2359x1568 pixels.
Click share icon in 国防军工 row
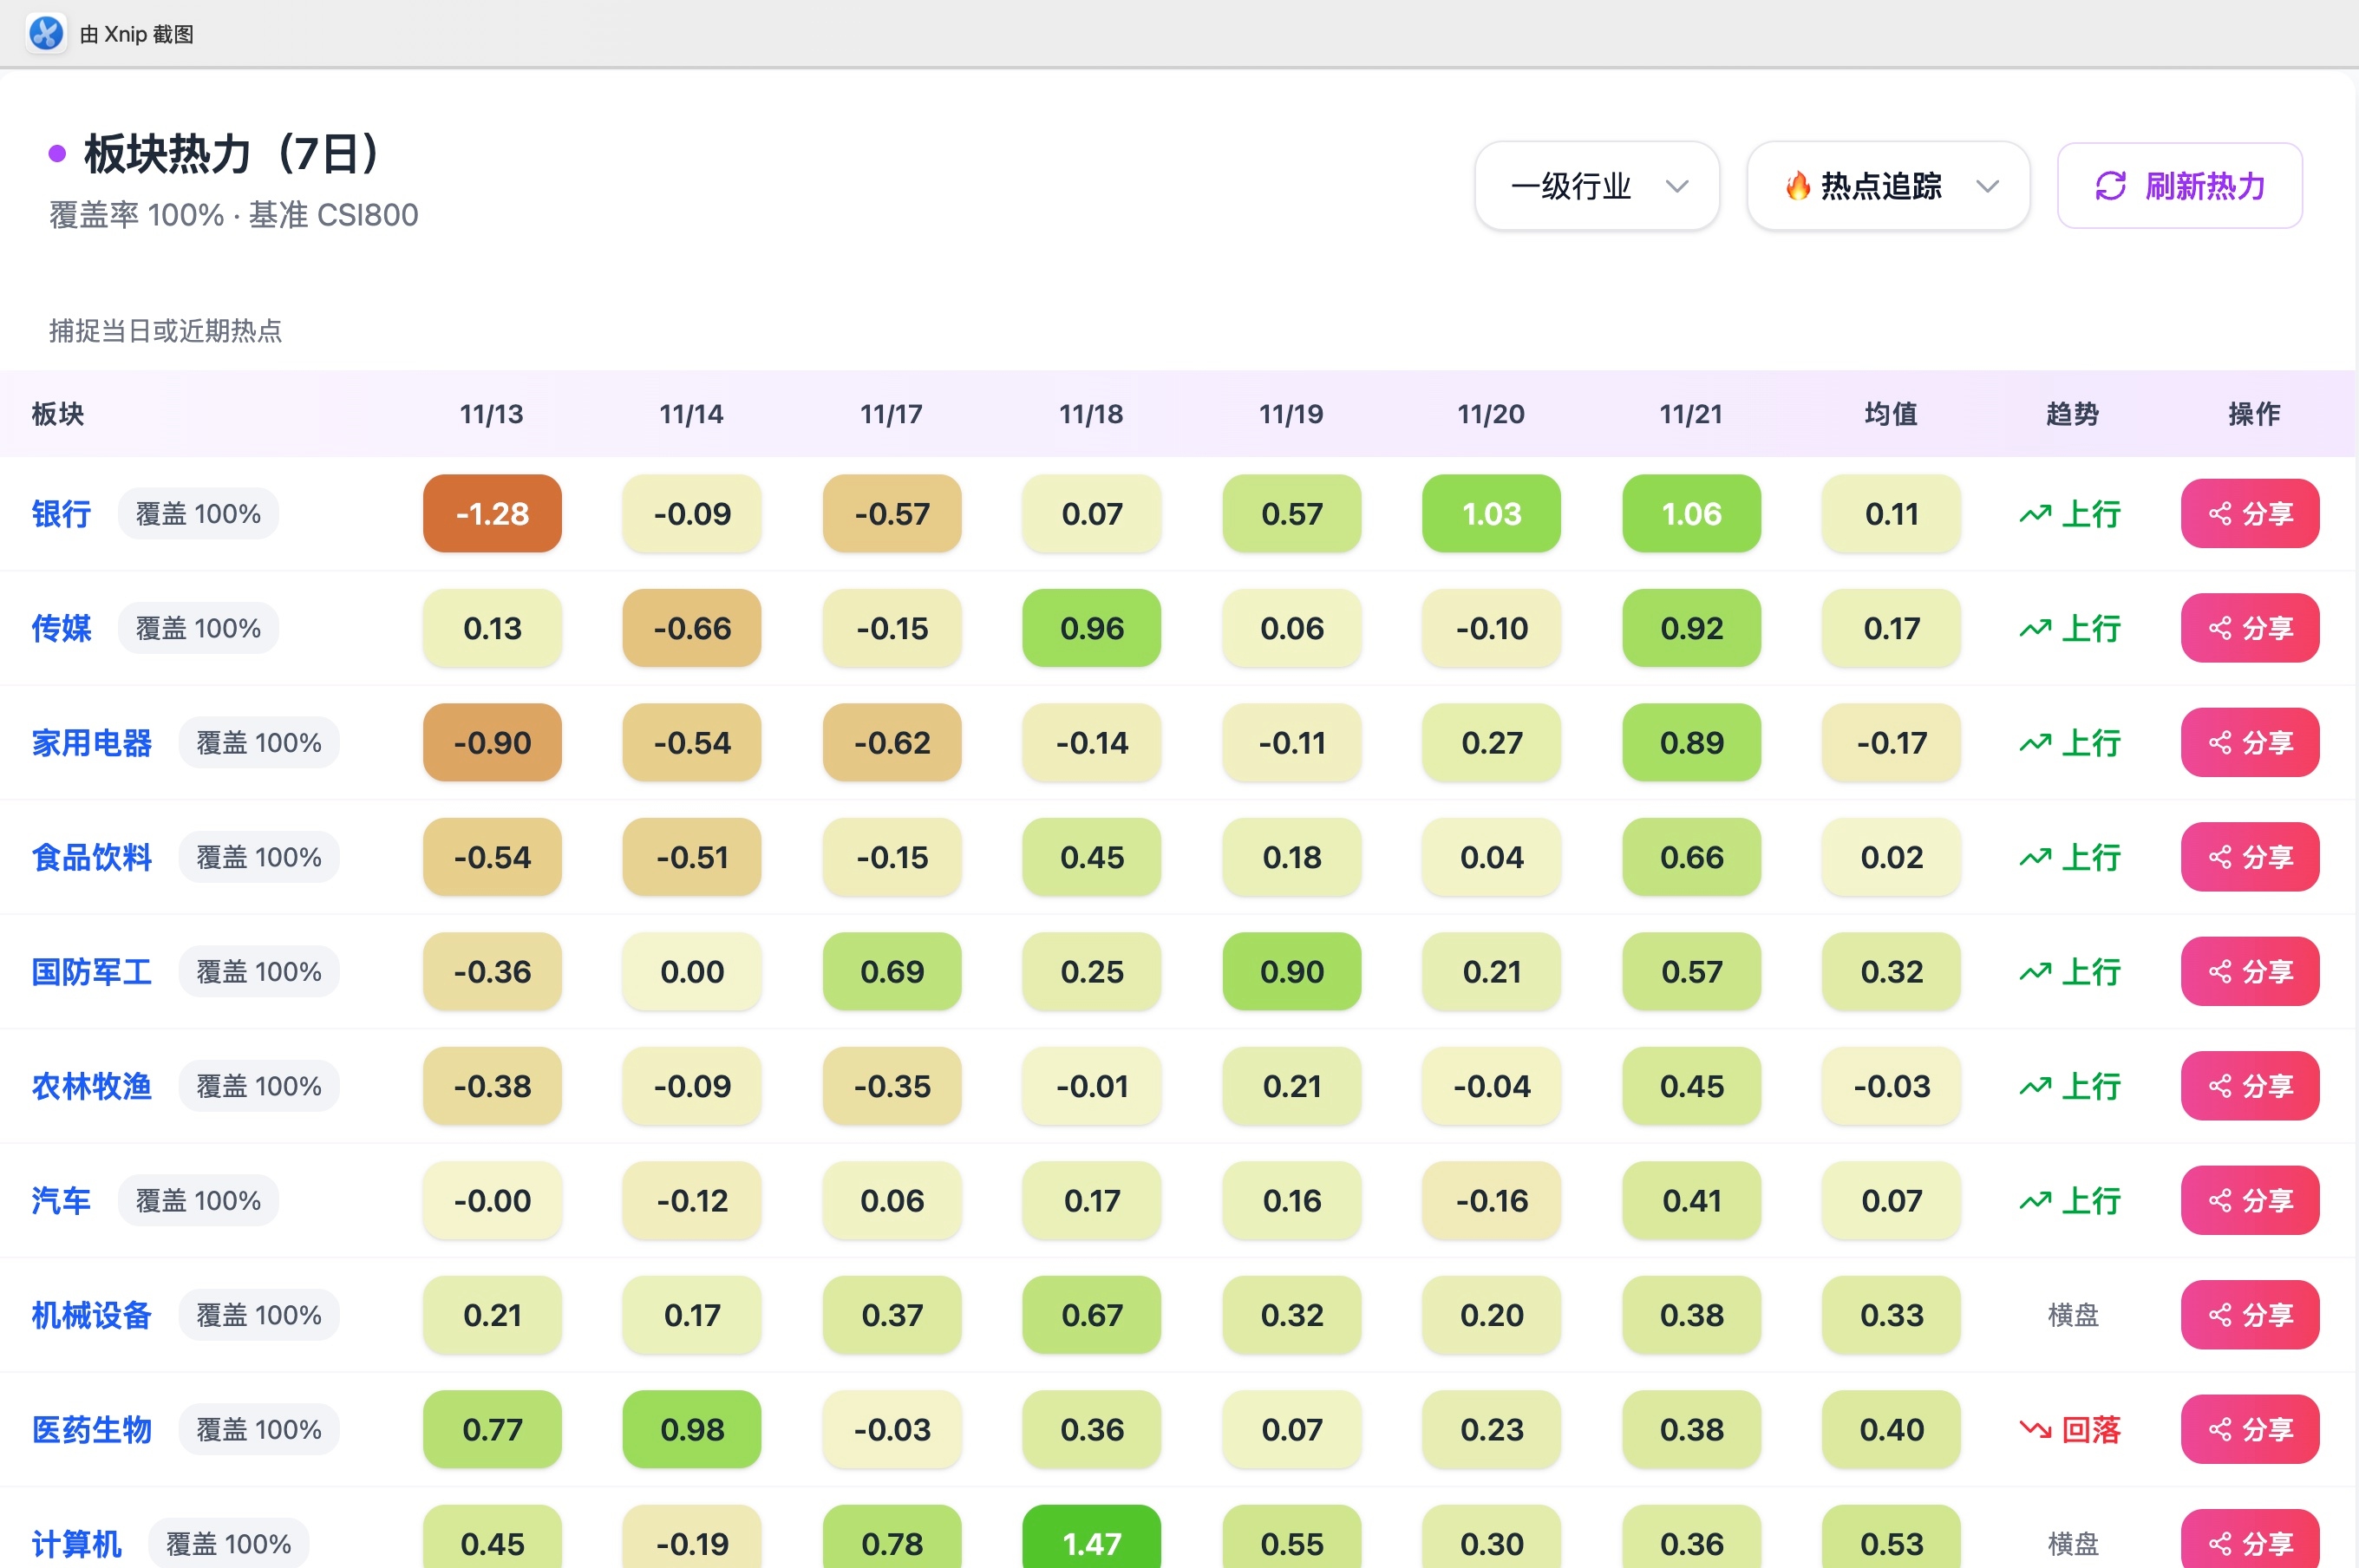click(2220, 972)
